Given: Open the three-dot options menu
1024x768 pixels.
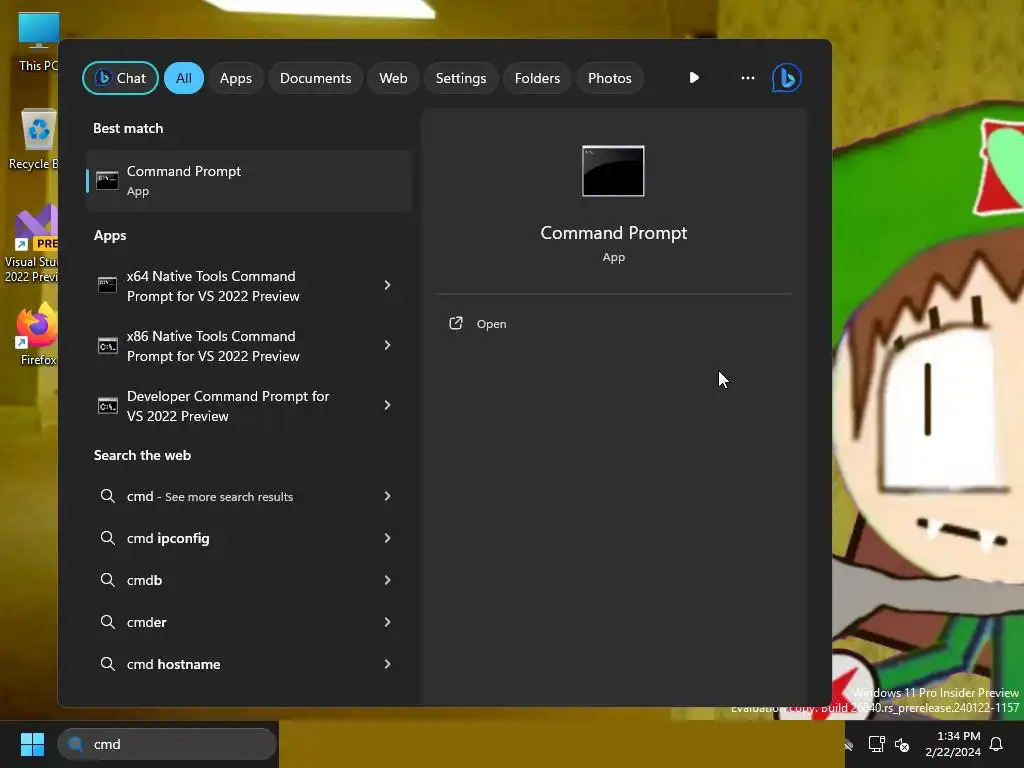Looking at the screenshot, I should pyautogui.click(x=748, y=78).
